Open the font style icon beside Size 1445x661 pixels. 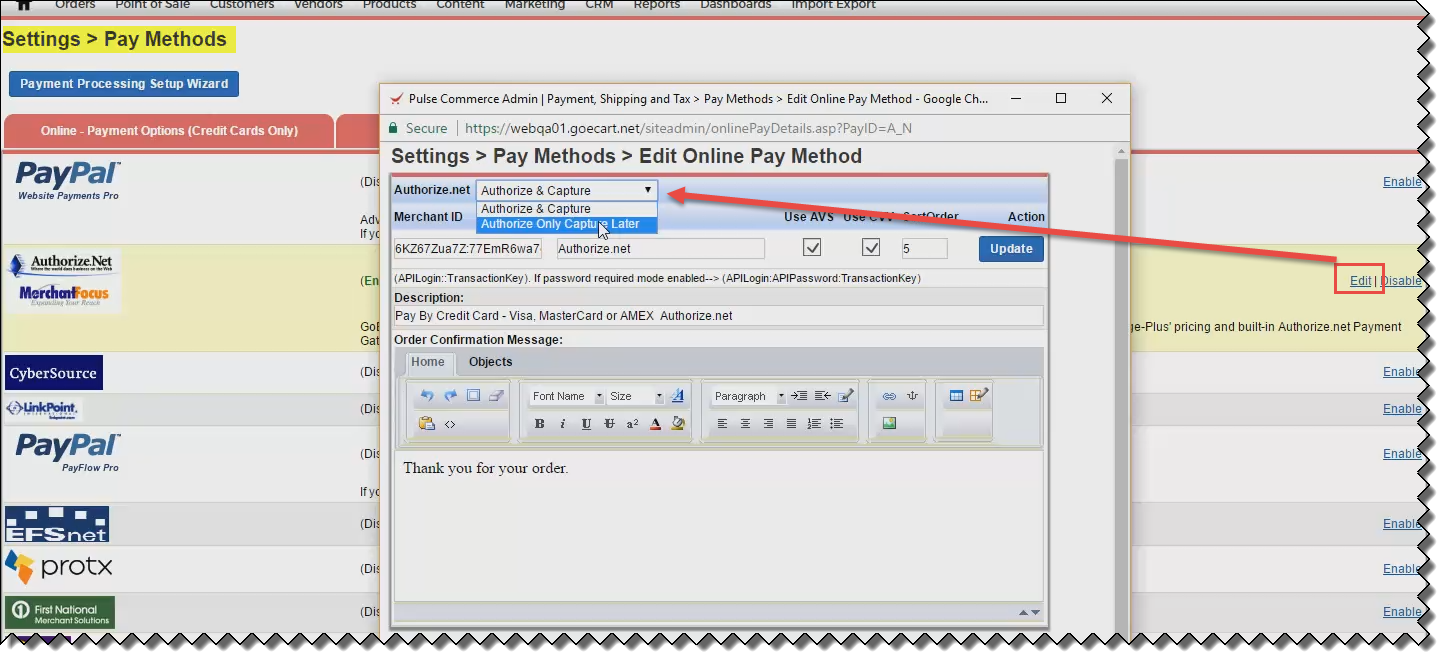[678, 396]
